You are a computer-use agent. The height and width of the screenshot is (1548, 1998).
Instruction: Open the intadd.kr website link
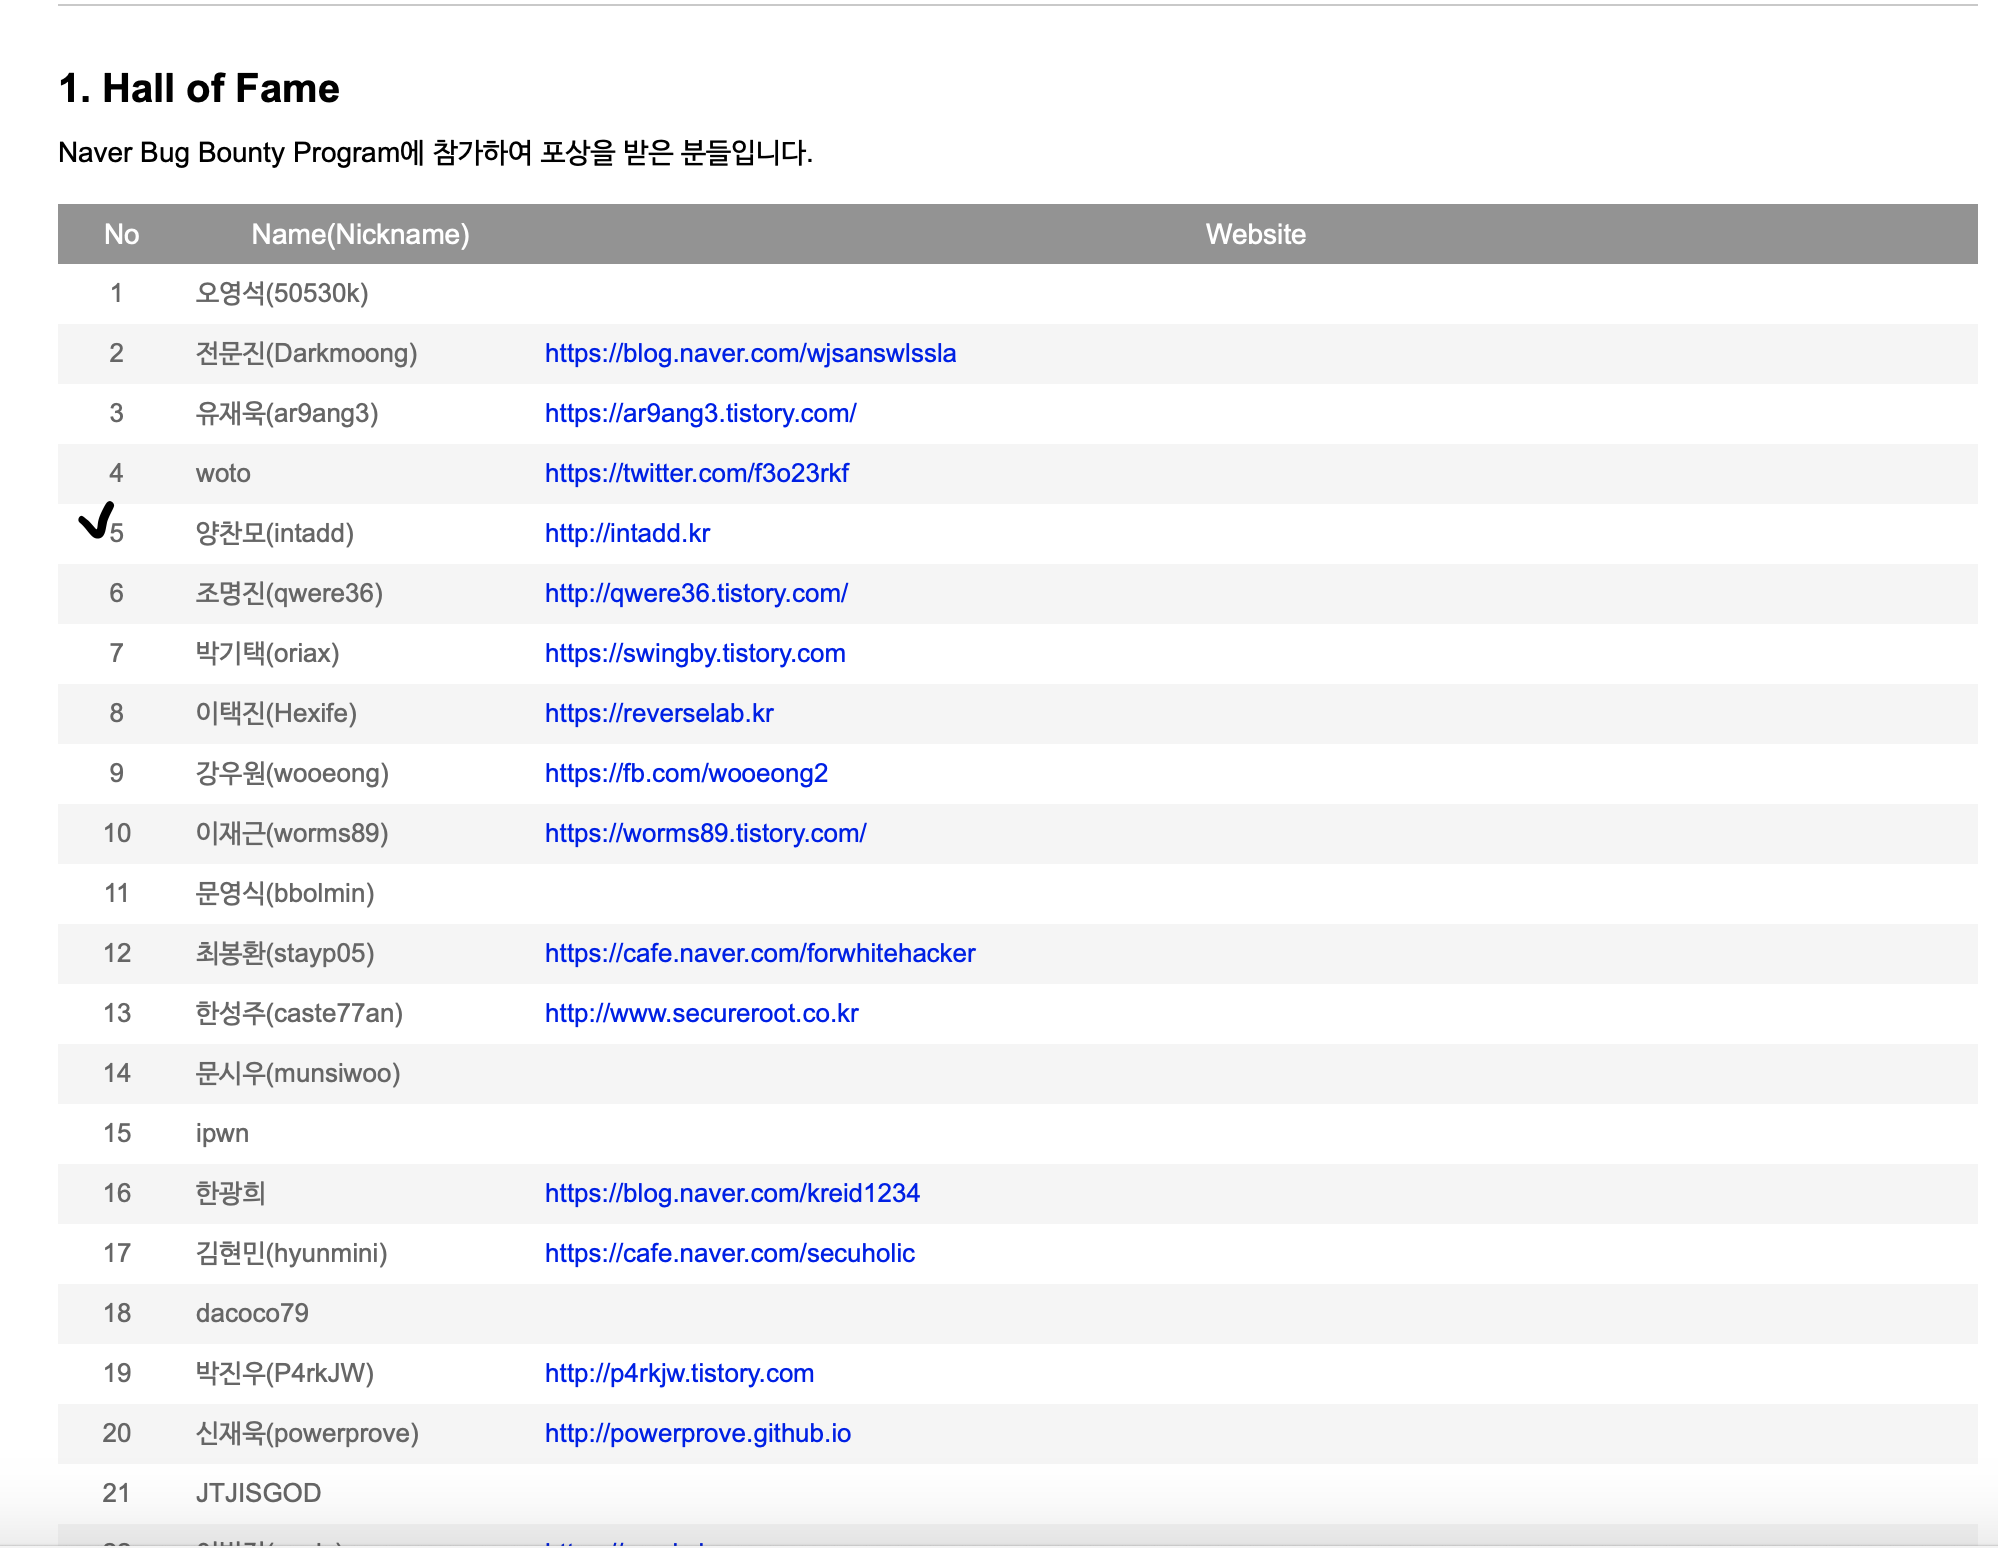(x=627, y=533)
